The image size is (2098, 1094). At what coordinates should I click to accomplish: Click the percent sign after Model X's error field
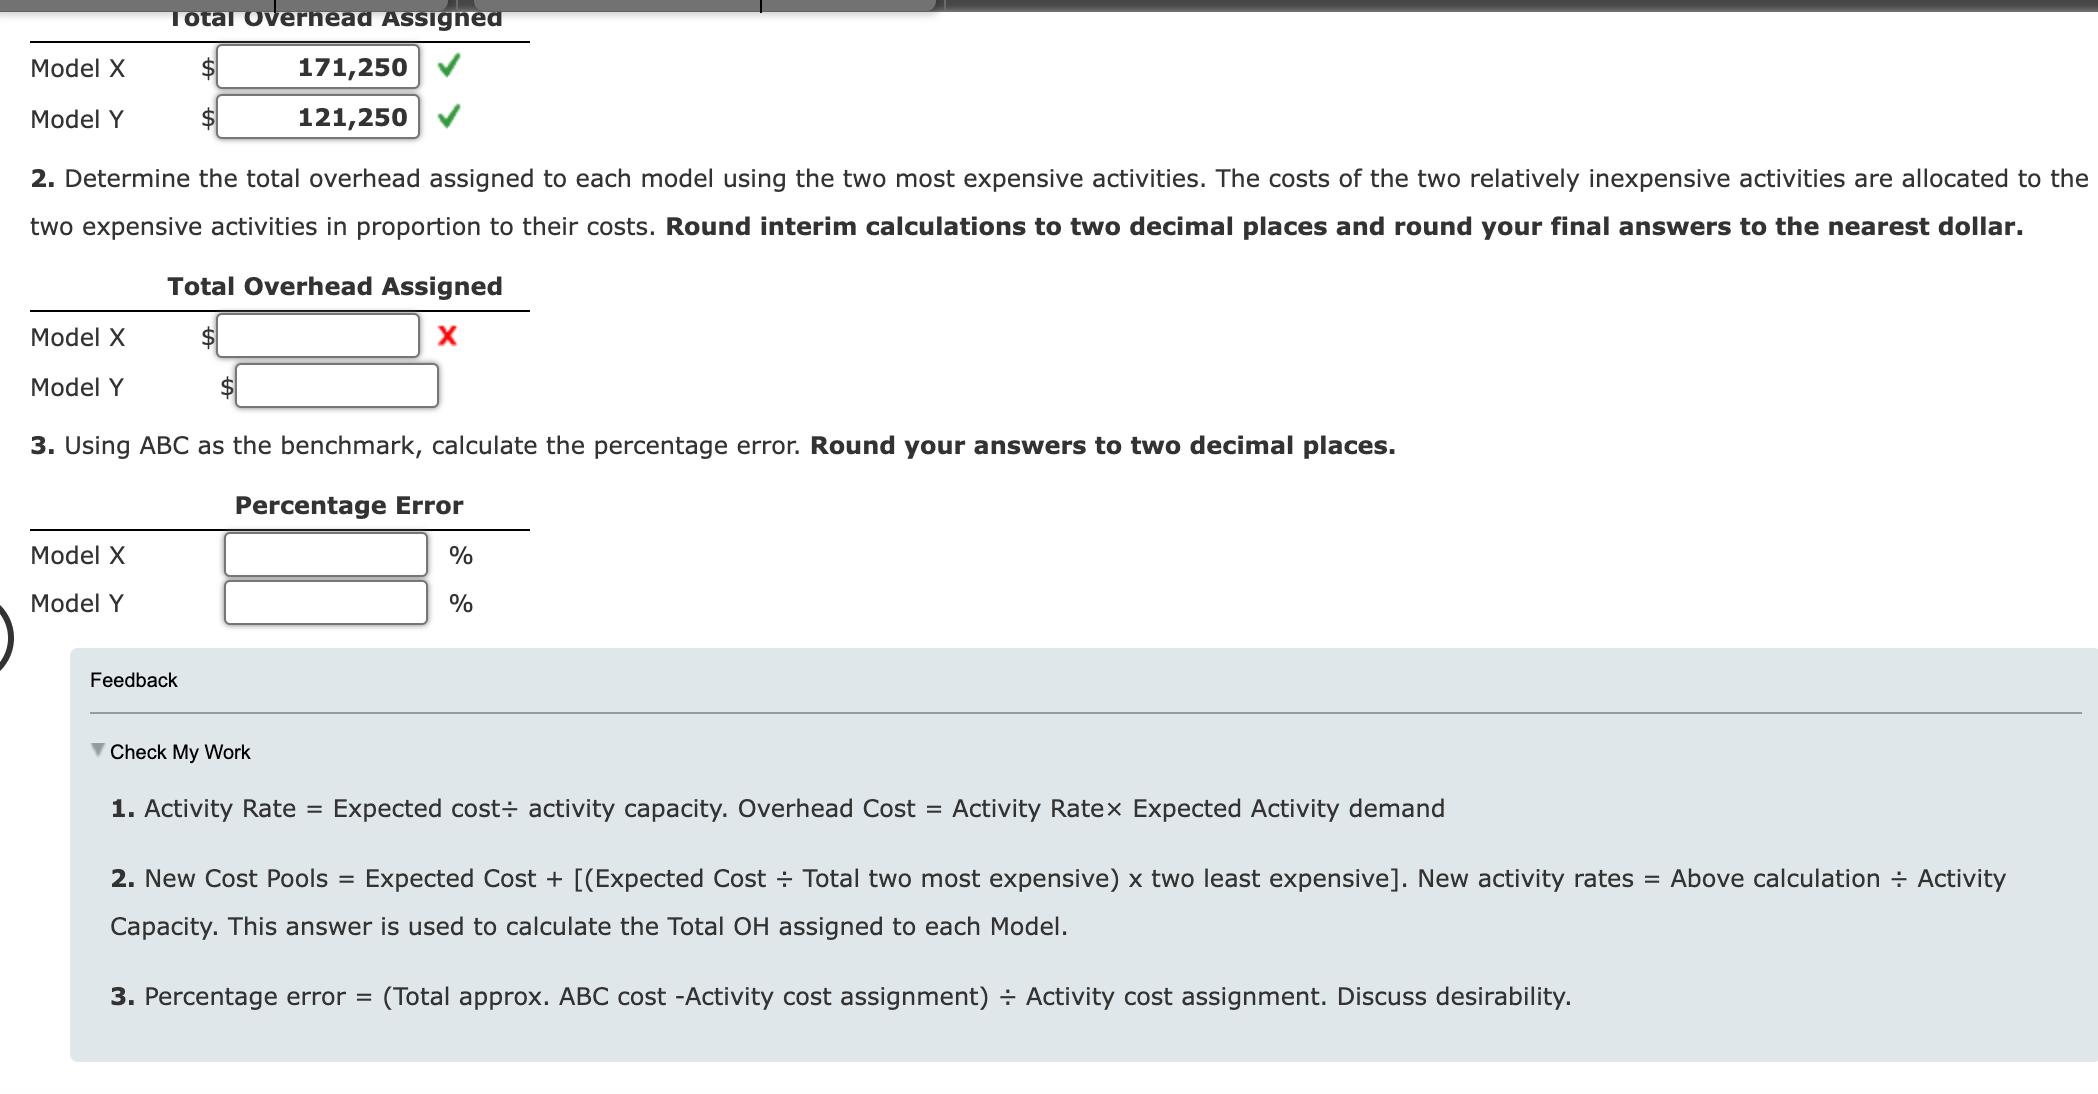pos(461,555)
